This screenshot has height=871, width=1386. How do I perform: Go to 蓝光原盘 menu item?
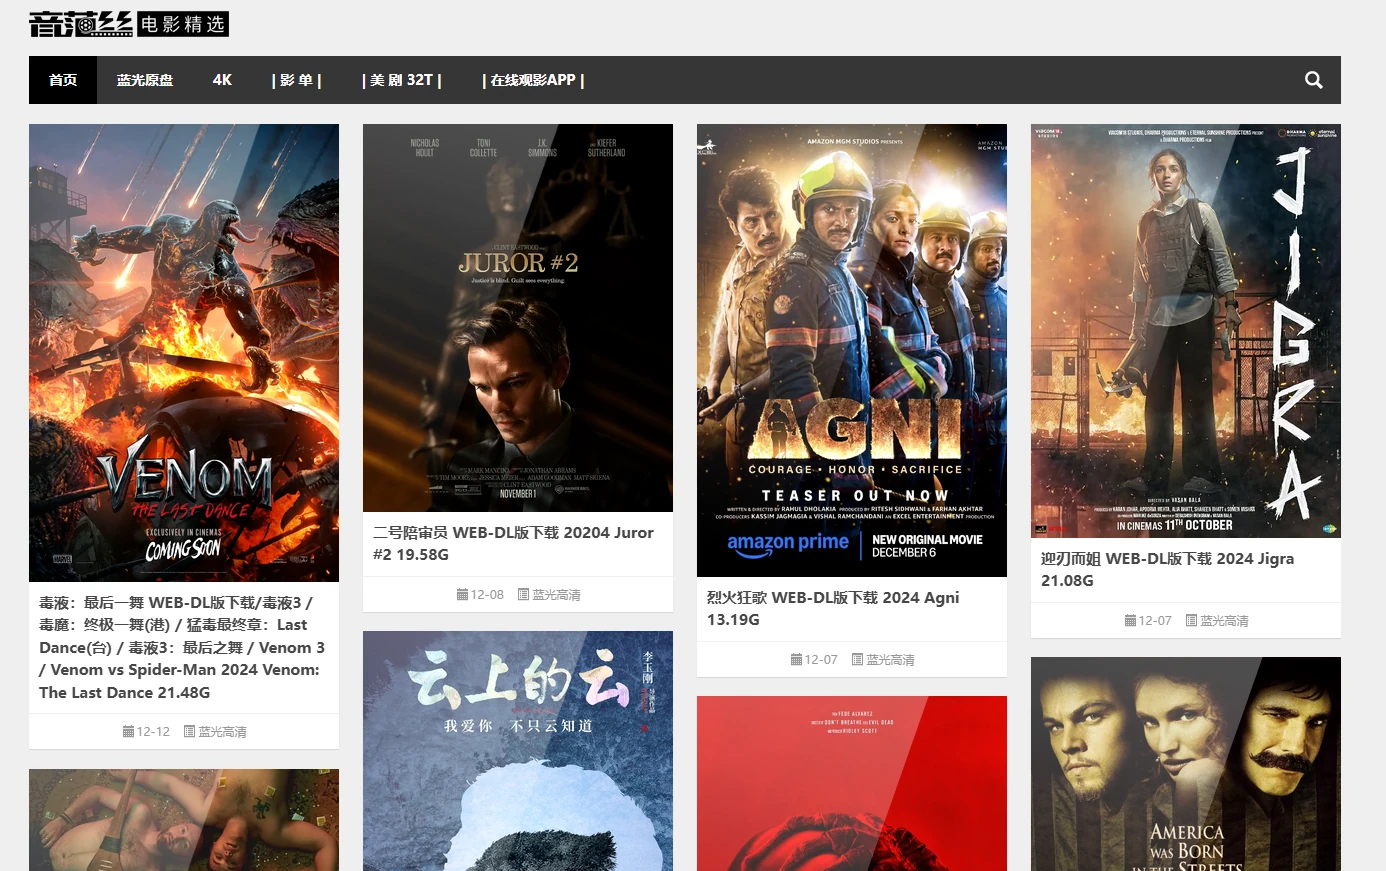[x=145, y=80]
